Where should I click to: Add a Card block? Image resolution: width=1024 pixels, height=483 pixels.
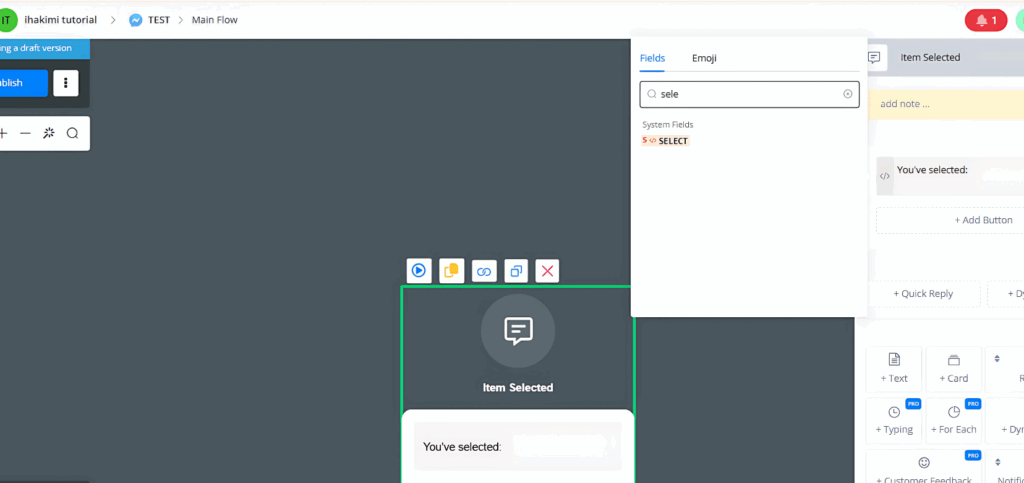click(x=954, y=368)
